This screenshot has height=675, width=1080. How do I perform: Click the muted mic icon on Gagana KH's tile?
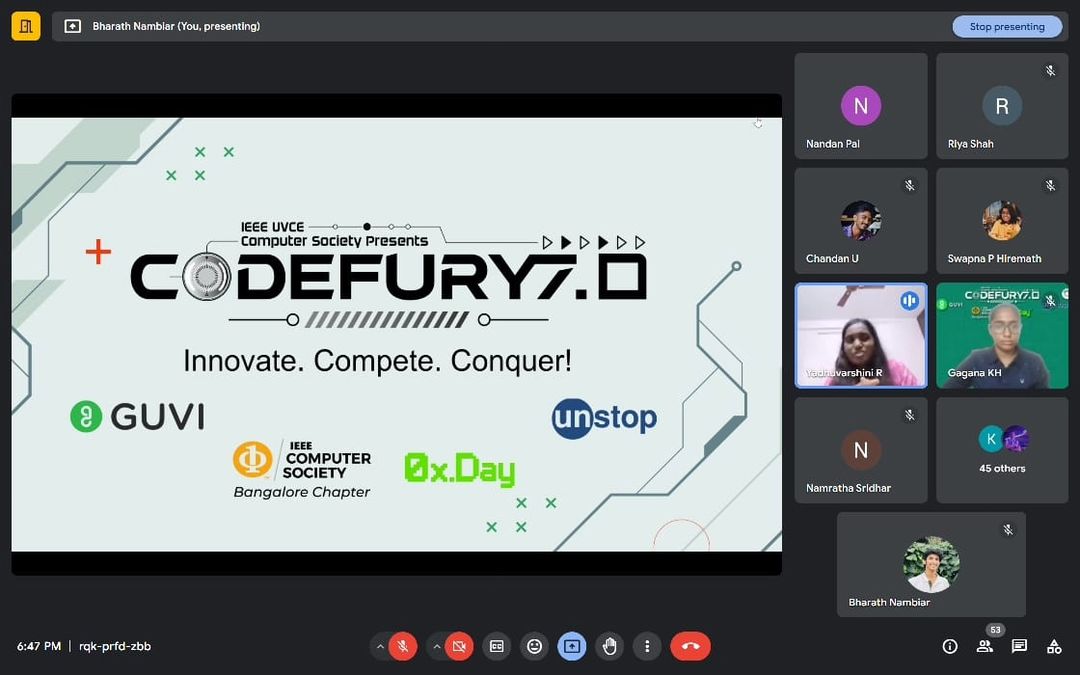coord(1050,300)
